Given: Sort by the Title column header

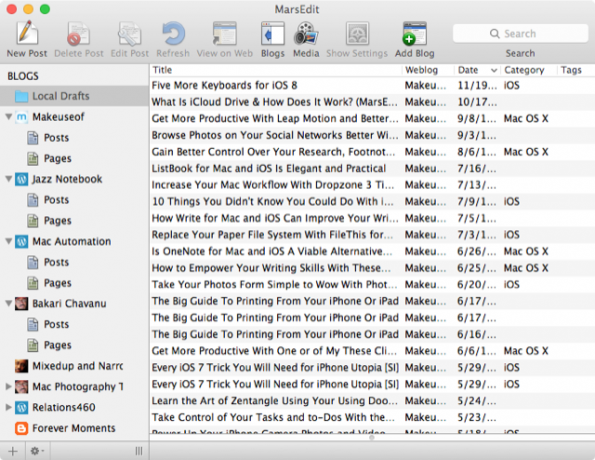Looking at the screenshot, I should (x=275, y=70).
